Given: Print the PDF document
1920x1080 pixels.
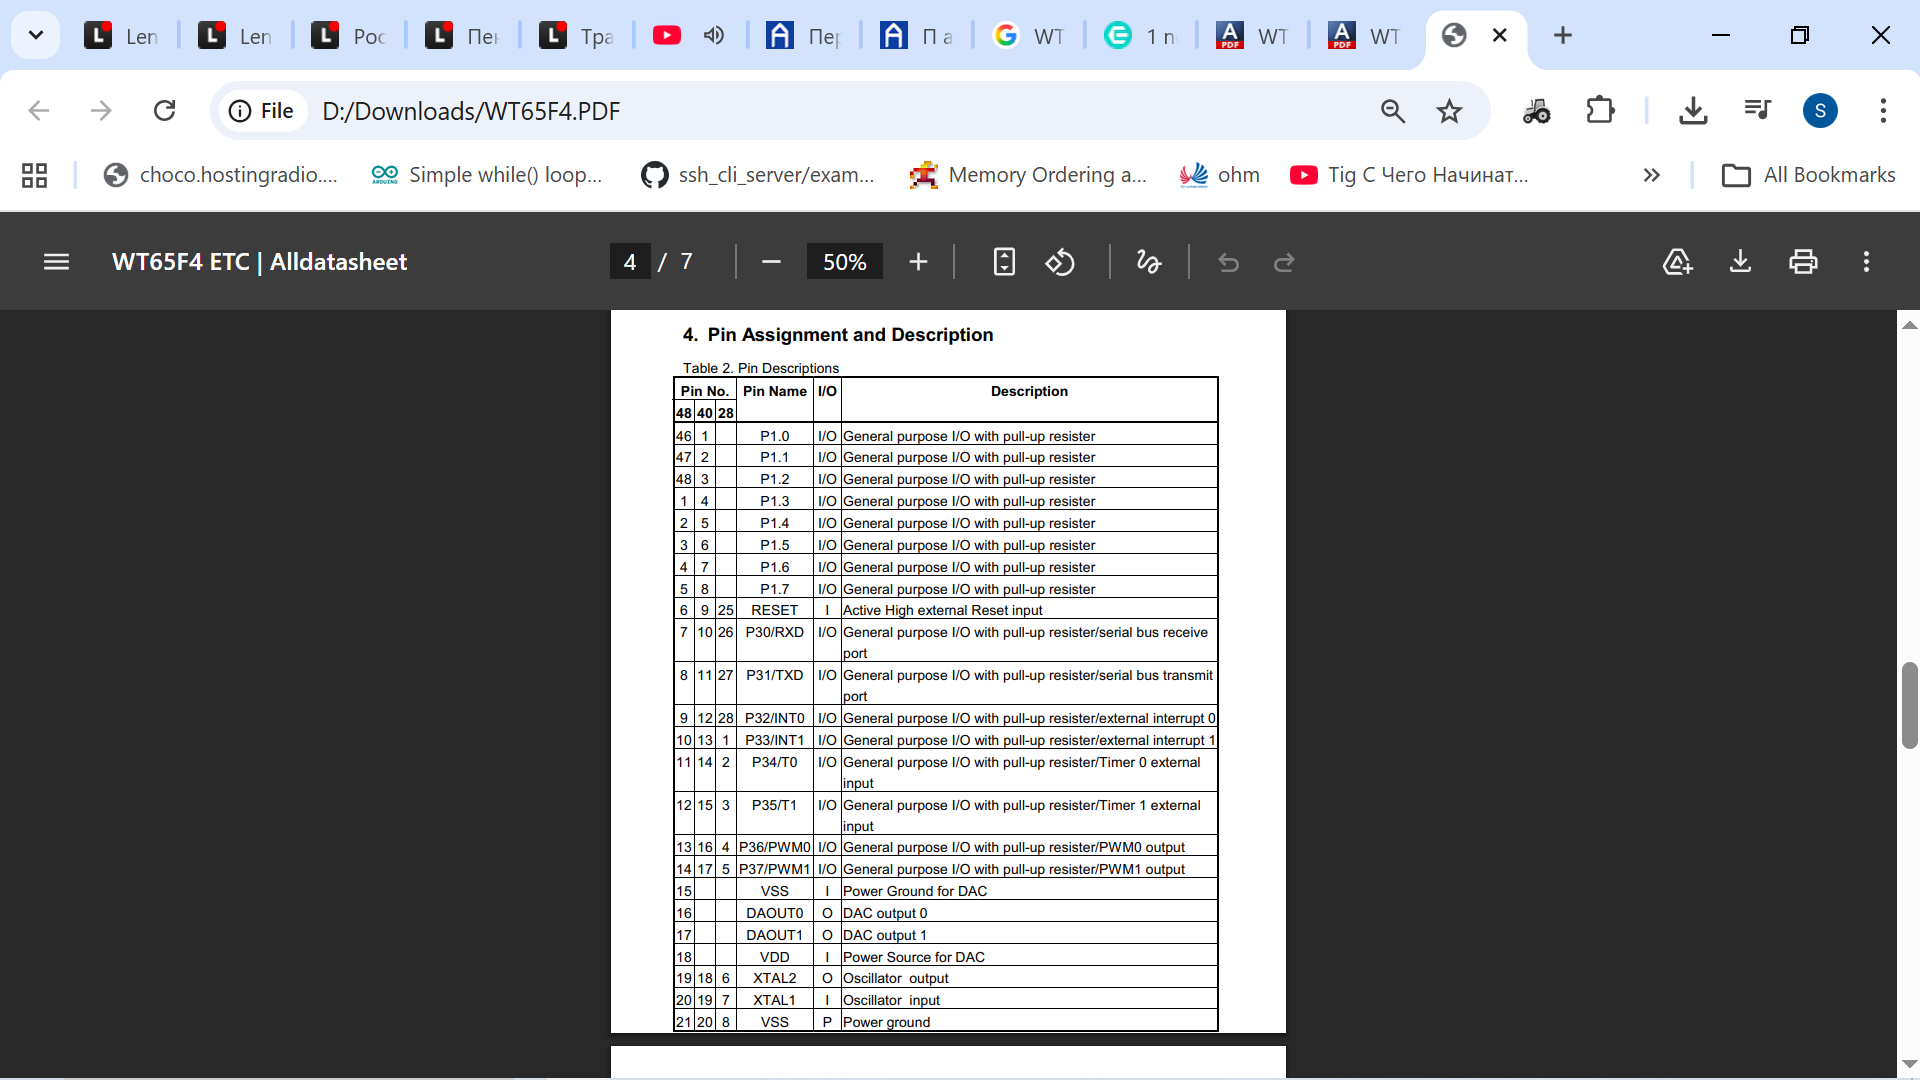Looking at the screenshot, I should [1803, 262].
